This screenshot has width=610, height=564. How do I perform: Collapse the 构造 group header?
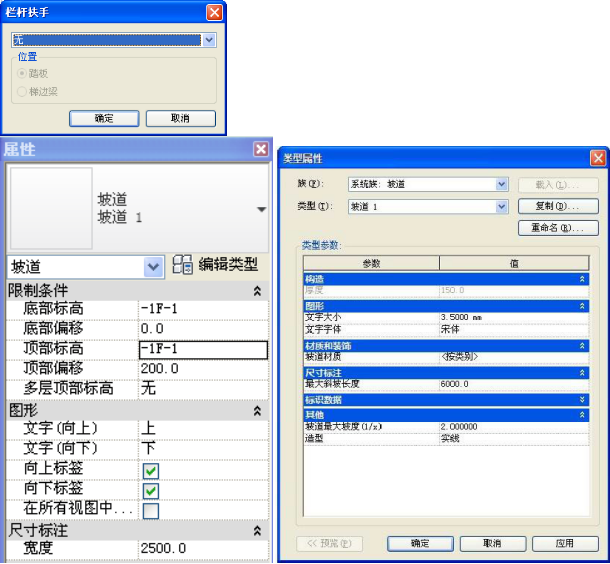click(x=582, y=279)
